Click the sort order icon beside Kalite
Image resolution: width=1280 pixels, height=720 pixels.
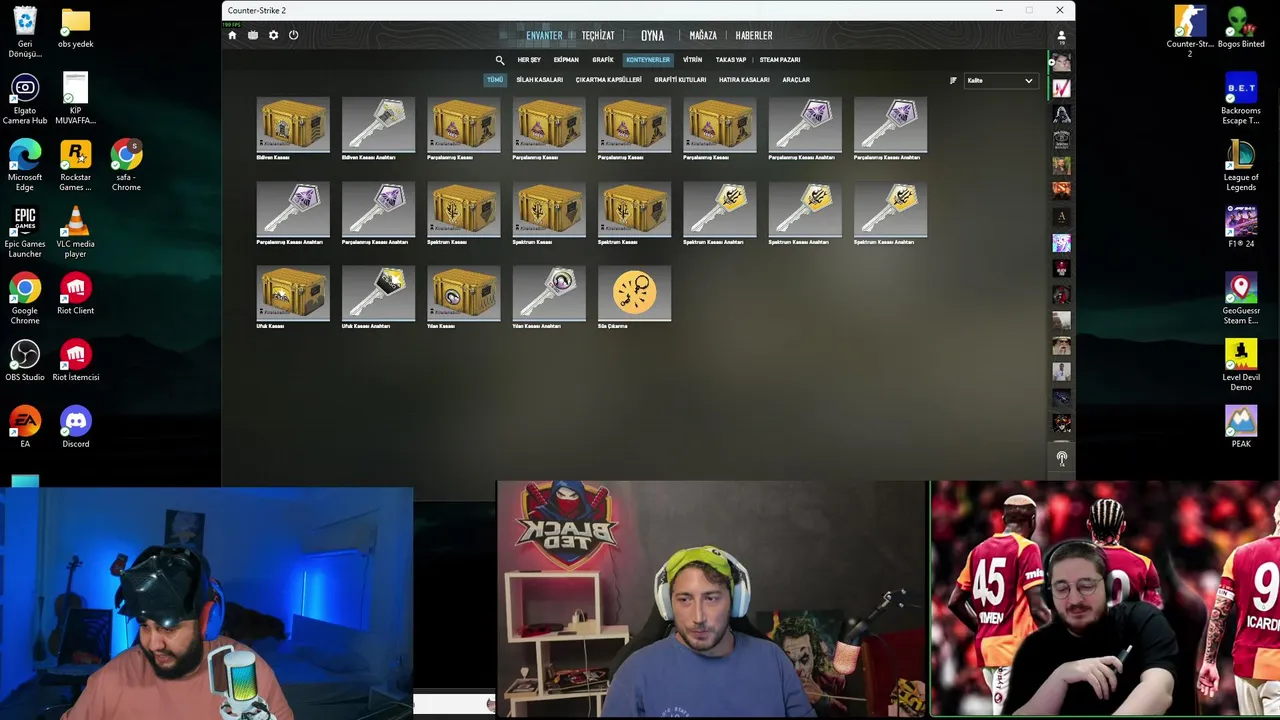click(953, 80)
